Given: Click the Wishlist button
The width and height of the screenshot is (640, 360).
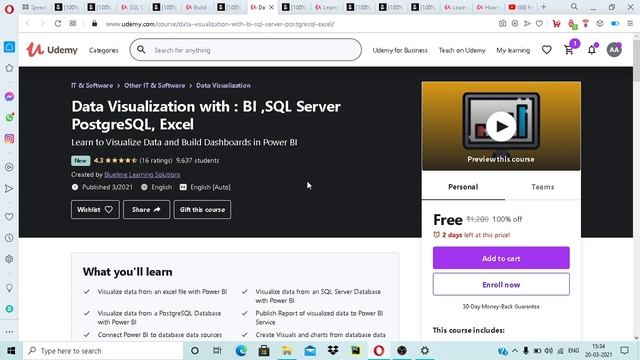Looking at the screenshot, I should [95, 209].
